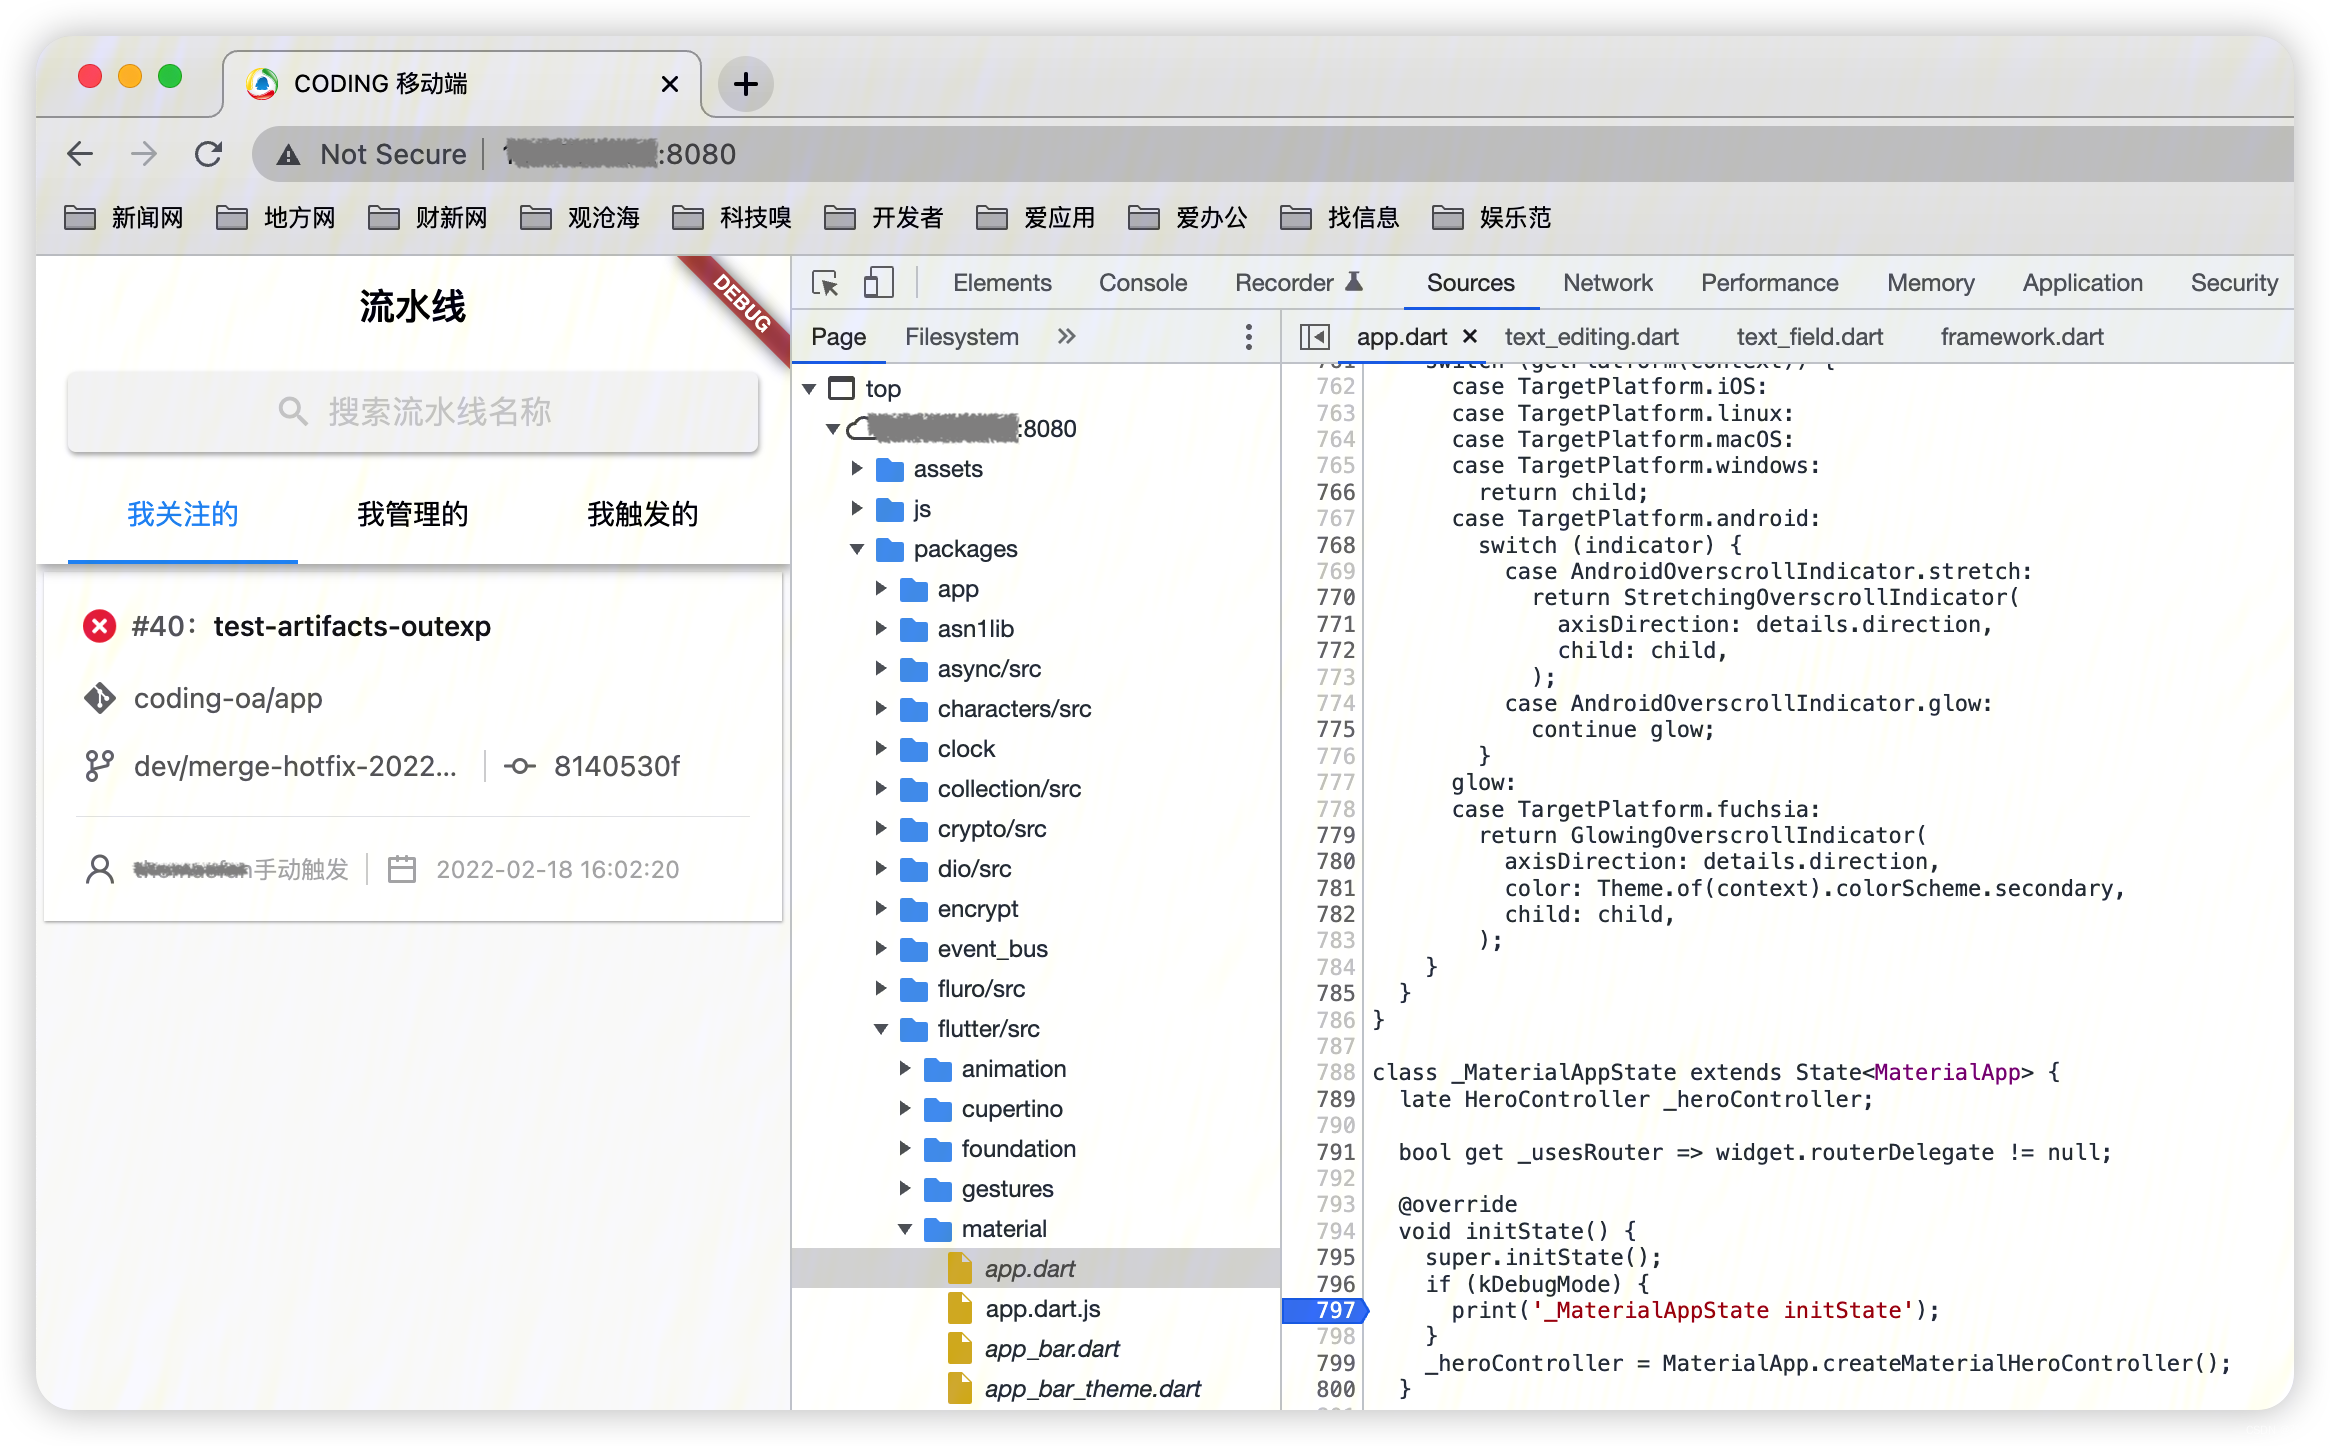Expand the js folder

pos(857,508)
